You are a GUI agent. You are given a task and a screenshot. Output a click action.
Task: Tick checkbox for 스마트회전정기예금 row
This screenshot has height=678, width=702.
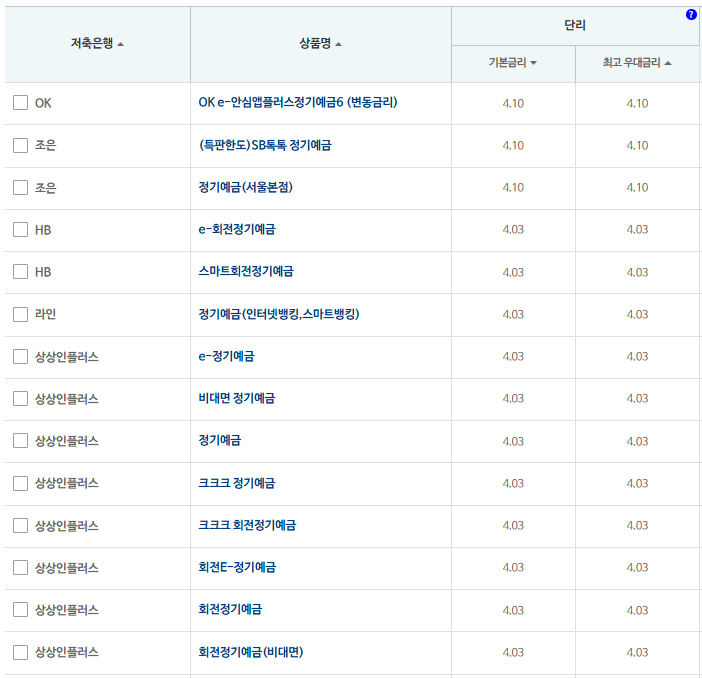point(21,271)
